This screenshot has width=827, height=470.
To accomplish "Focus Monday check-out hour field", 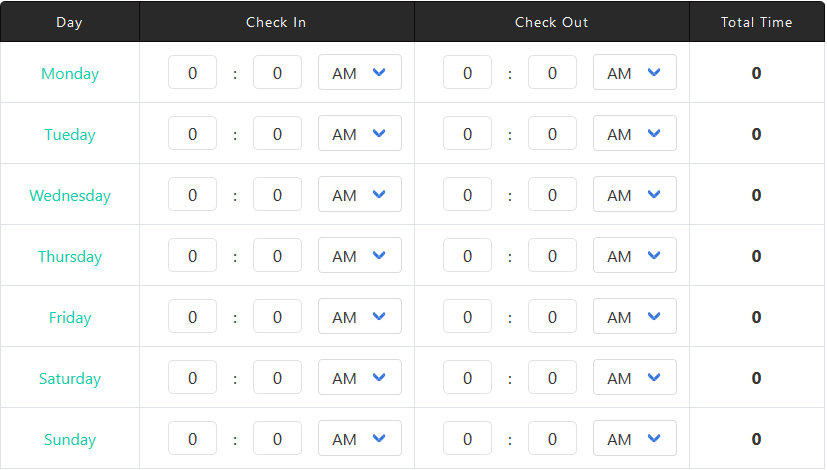I will point(467,72).
